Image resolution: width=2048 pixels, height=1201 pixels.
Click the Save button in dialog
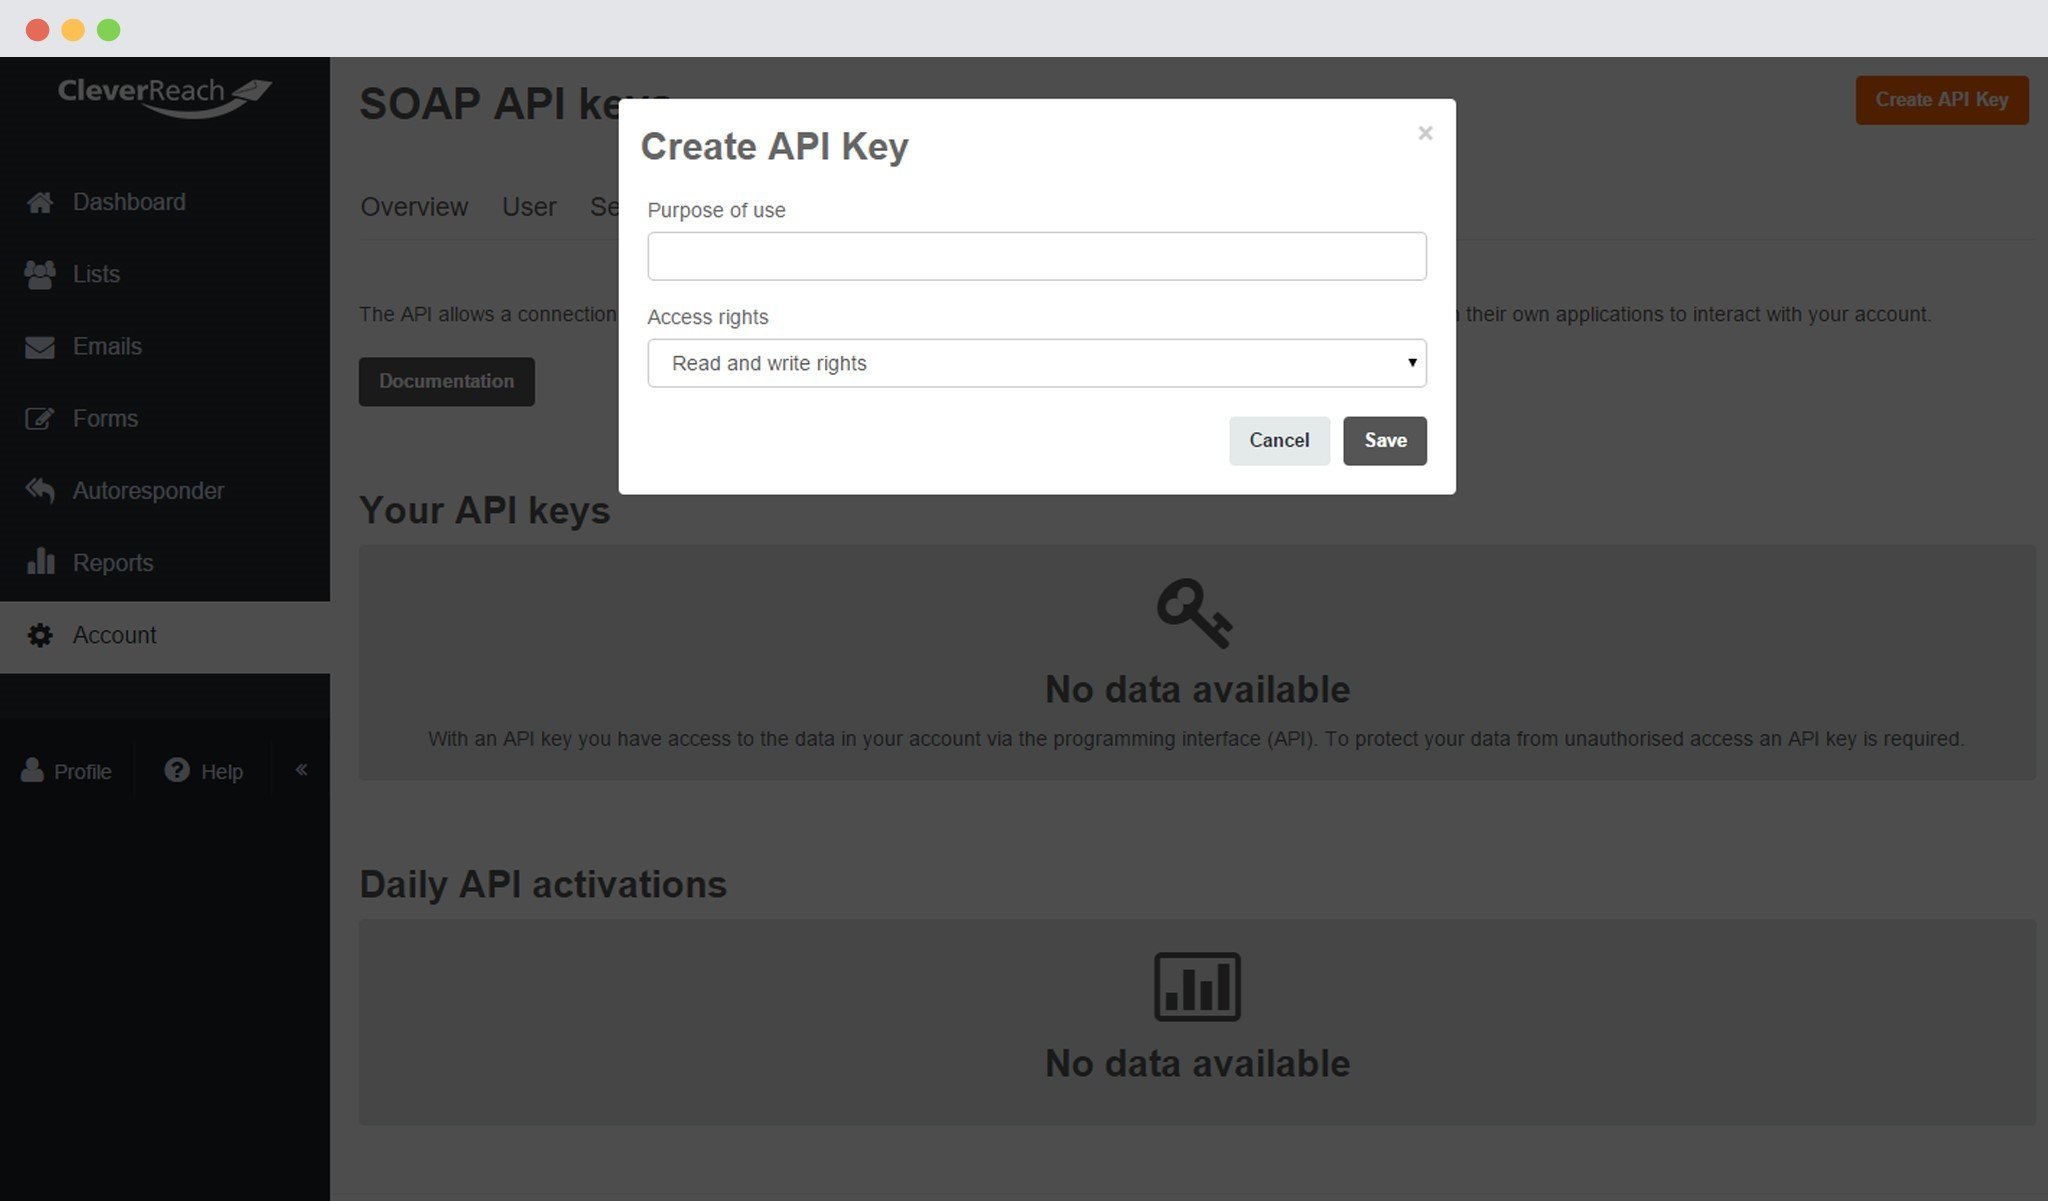coord(1385,439)
